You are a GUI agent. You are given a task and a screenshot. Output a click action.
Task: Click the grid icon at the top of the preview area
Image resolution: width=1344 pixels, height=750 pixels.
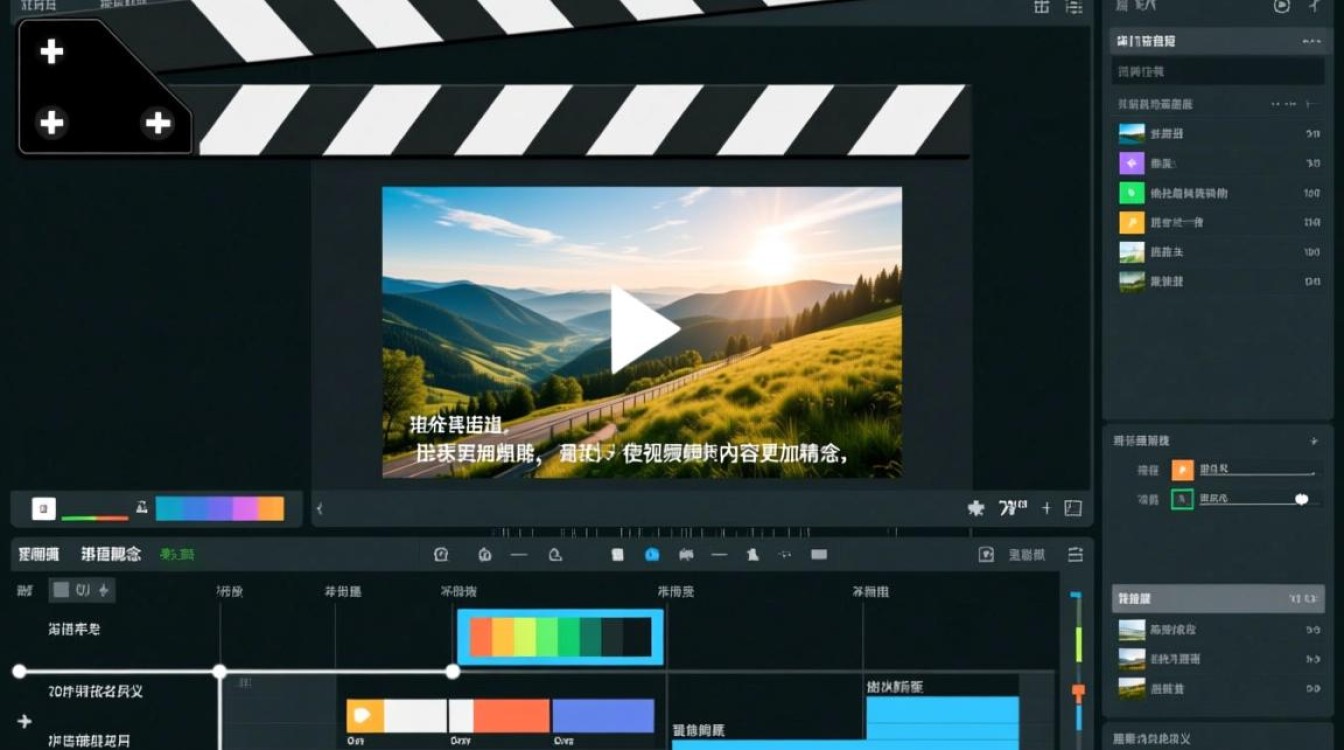tap(1041, 6)
